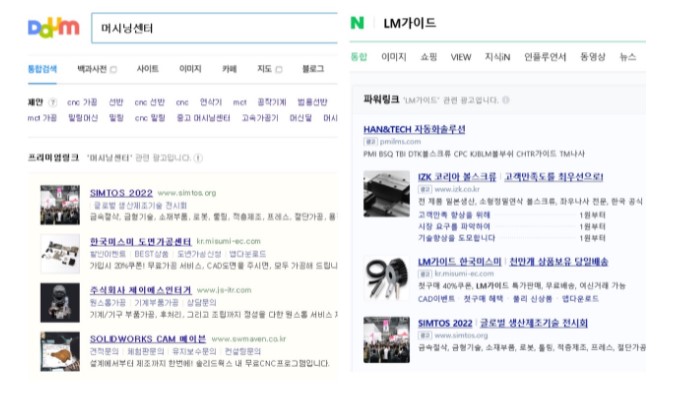676x394 pixels.
Task: Click the info icon next to 프리미엄링크 notice
Action: tap(198, 158)
